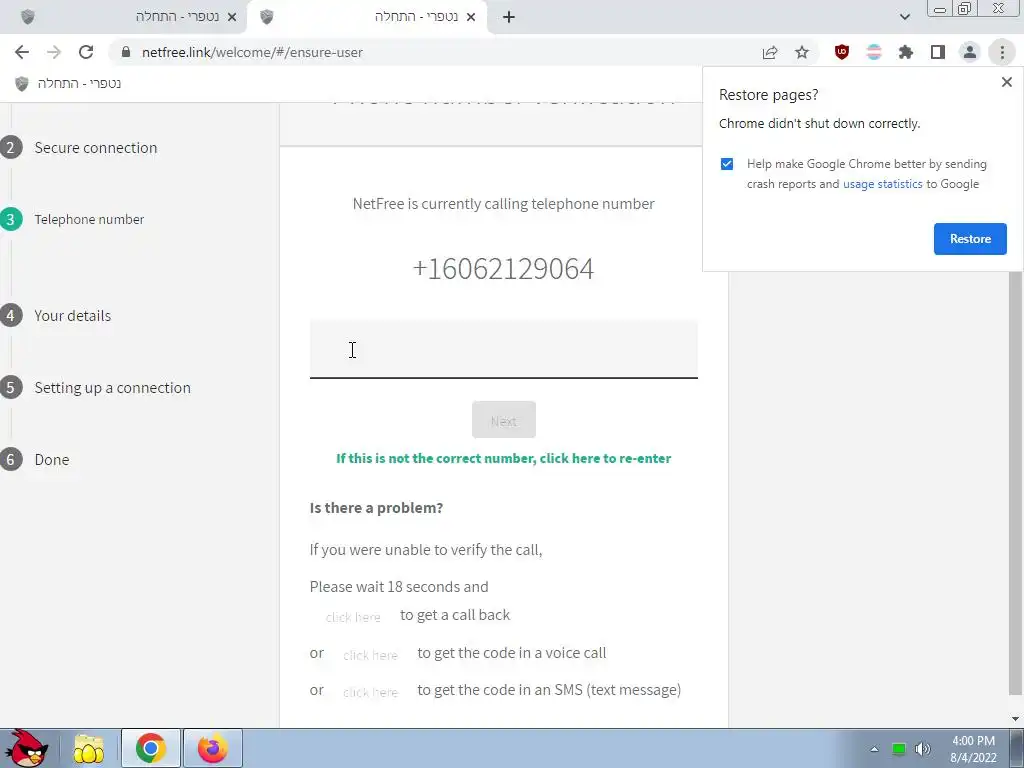Viewport: 1024px width, 768px height.
Task: Open a new tab with the plus button
Action: pyautogui.click(x=509, y=17)
